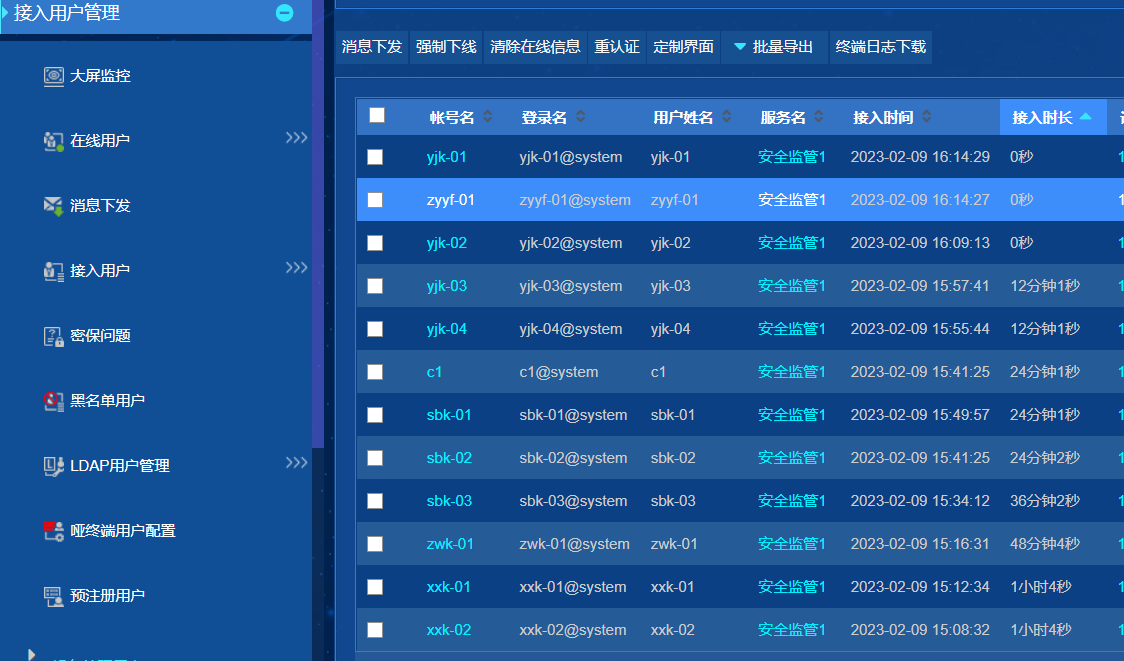
Task: Click the 密保问题 question icon
Action: coord(53,336)
